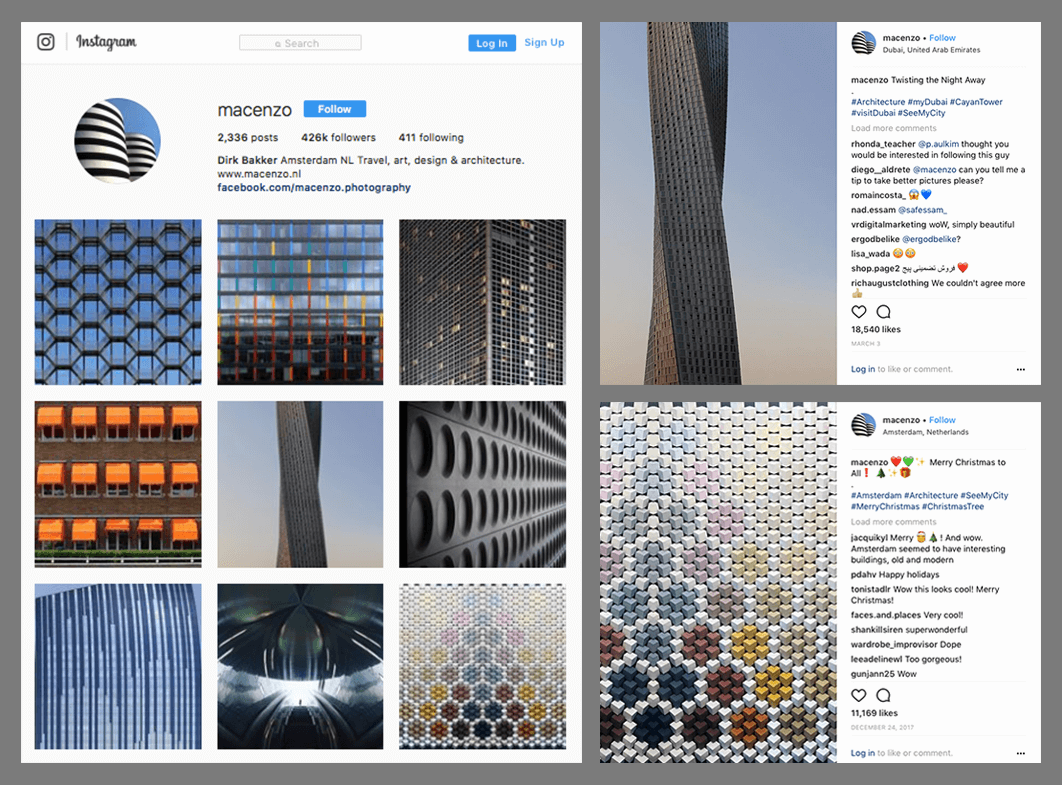Follow macenzo from the Dubai post
The image size is (1062, 785).
pyautogui.click(x=942, y=38)
